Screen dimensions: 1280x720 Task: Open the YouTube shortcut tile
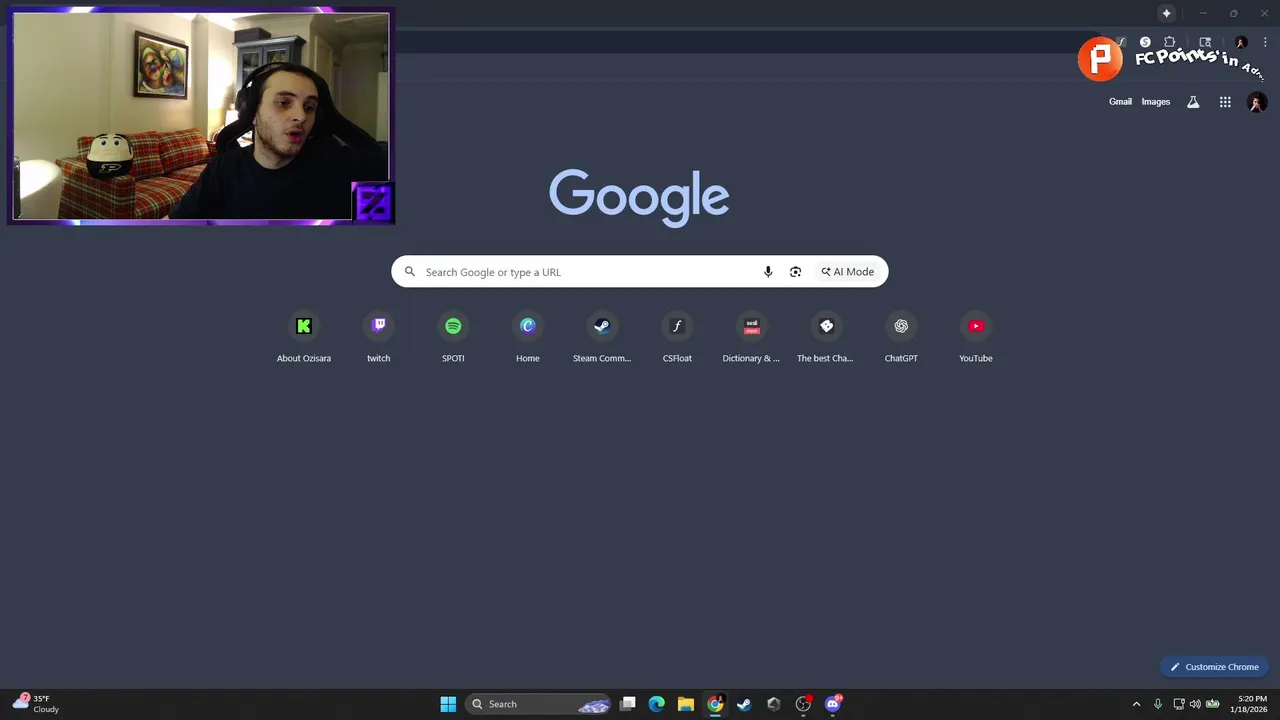click(x=975, y=338)
